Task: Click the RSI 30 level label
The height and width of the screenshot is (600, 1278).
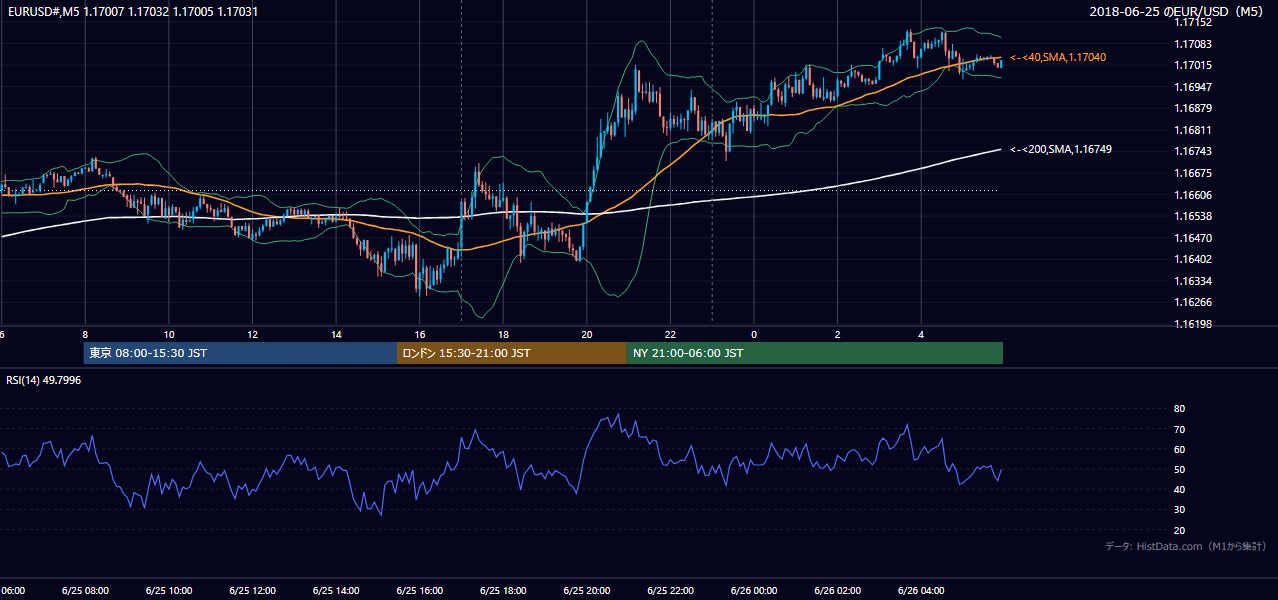Action: (x=1179, y=510)
